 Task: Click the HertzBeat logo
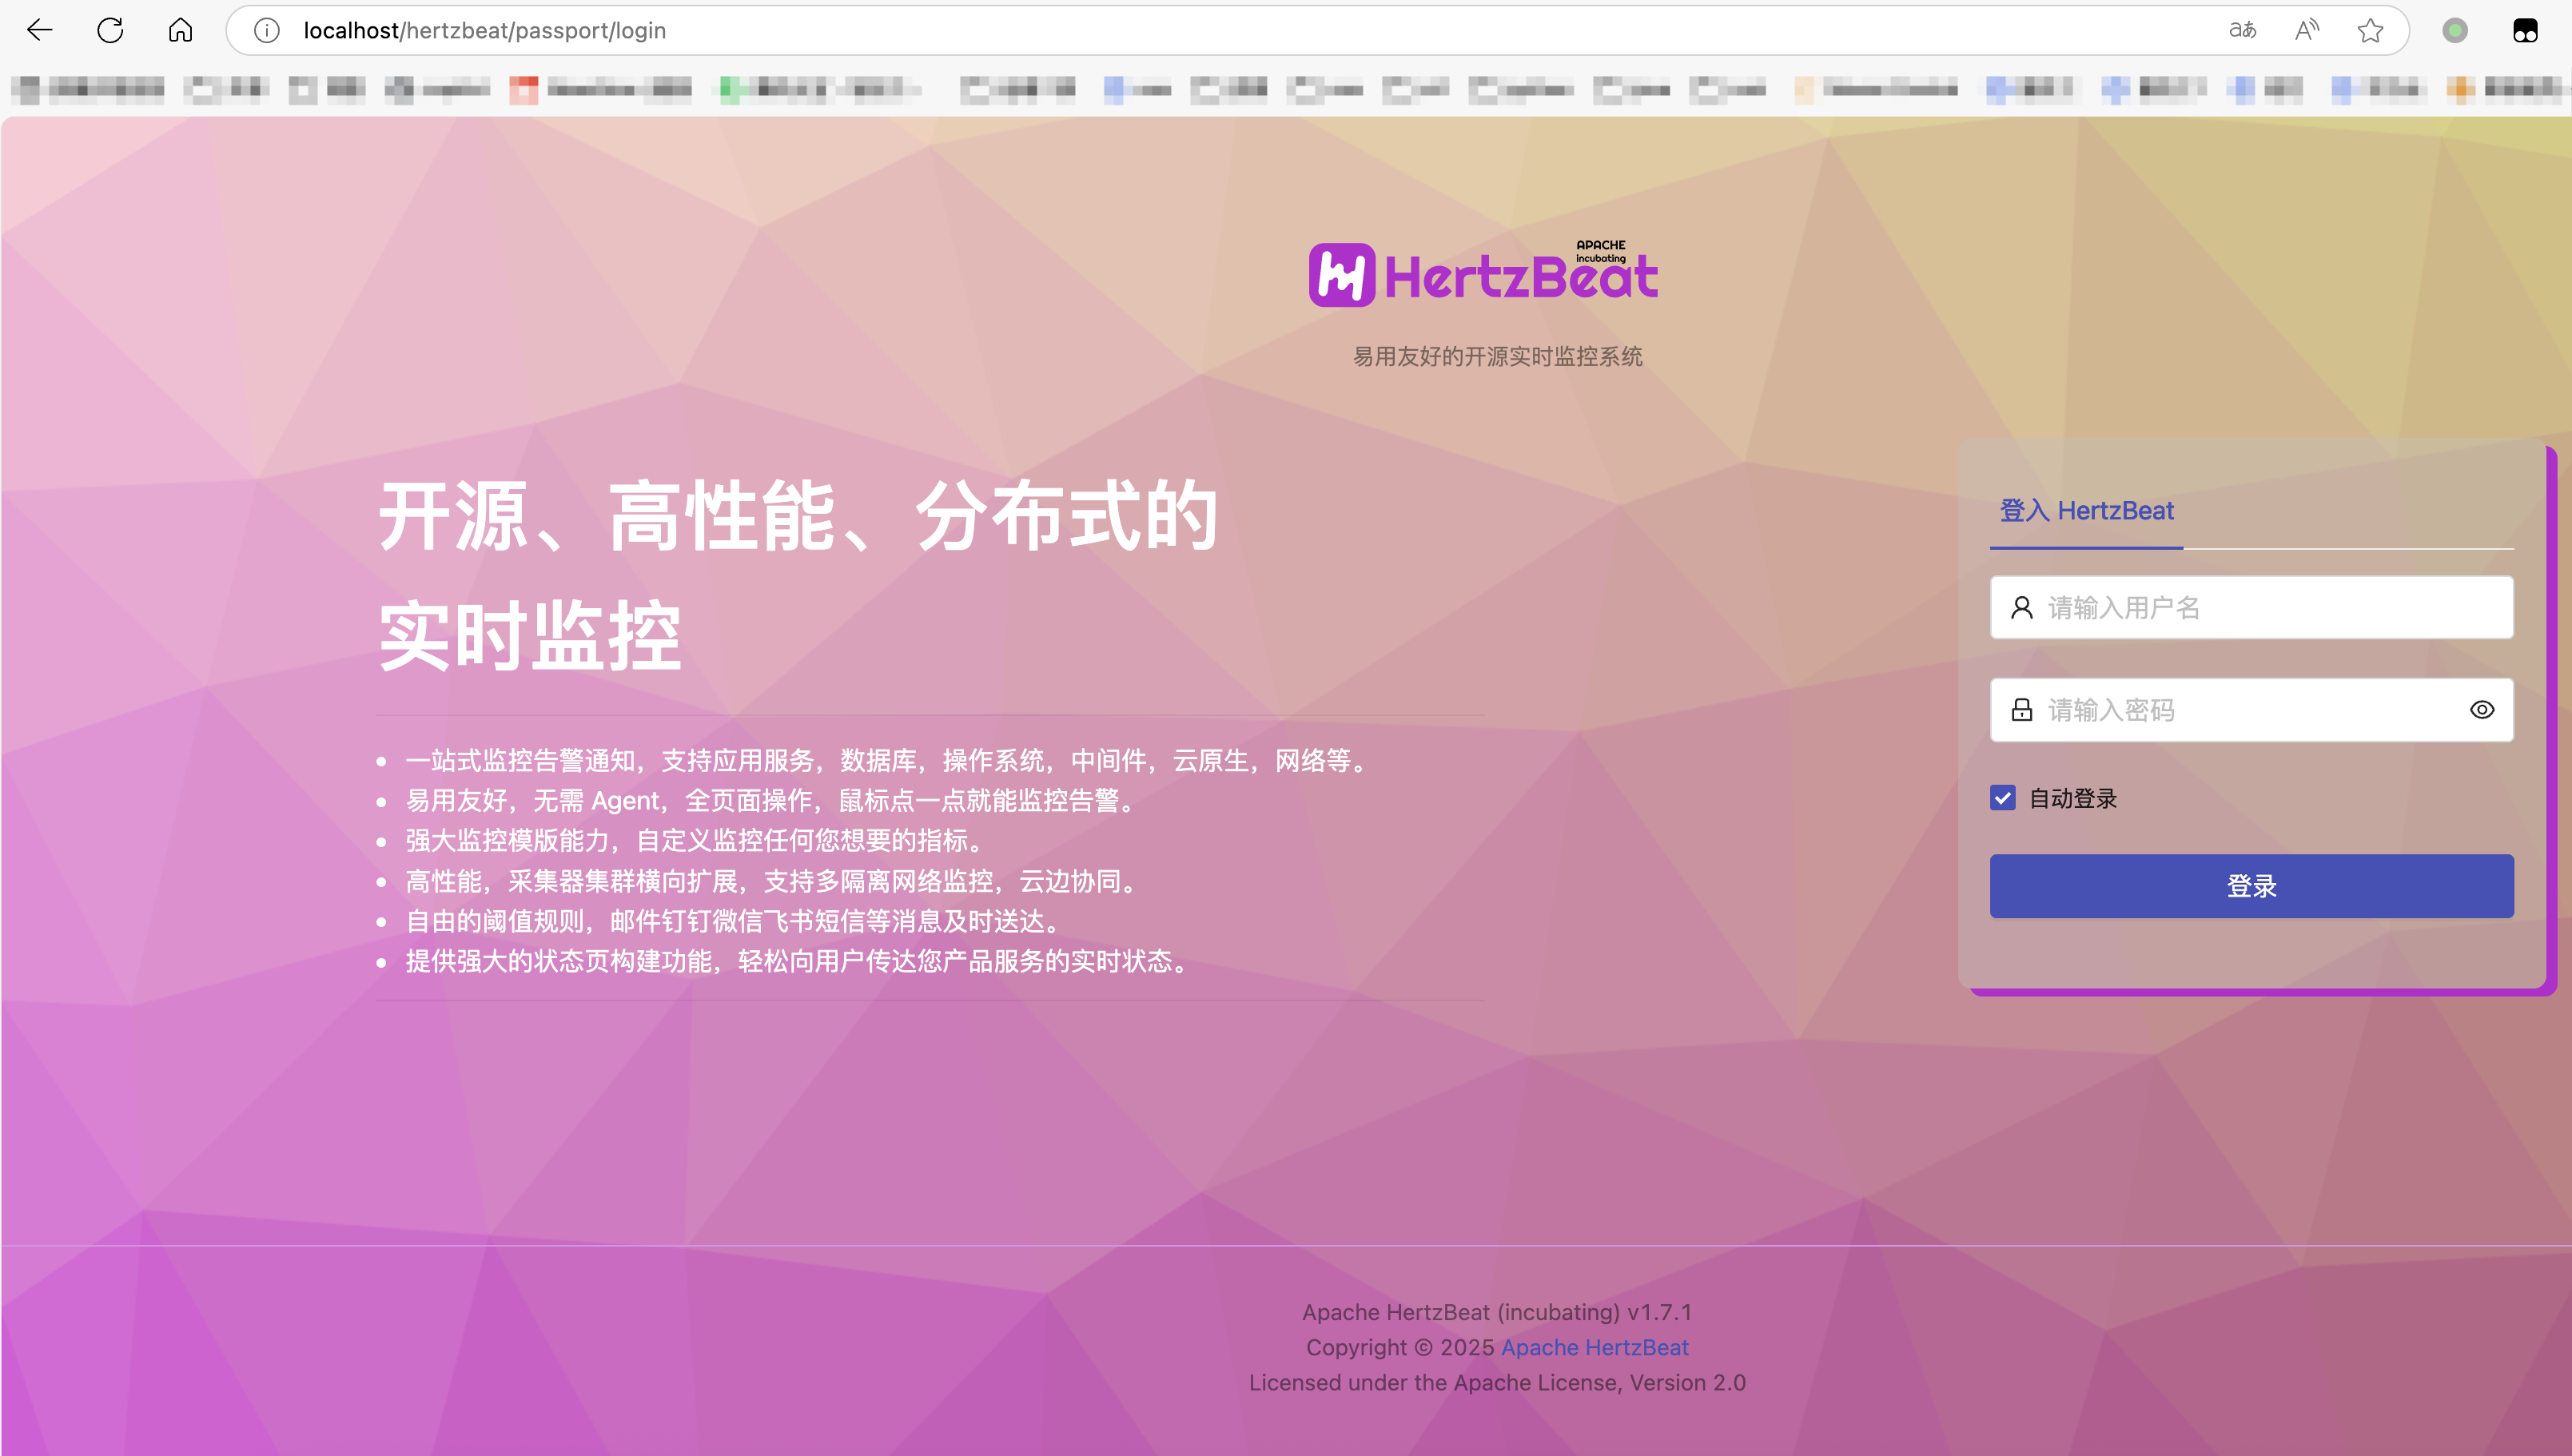(1484, 272)
